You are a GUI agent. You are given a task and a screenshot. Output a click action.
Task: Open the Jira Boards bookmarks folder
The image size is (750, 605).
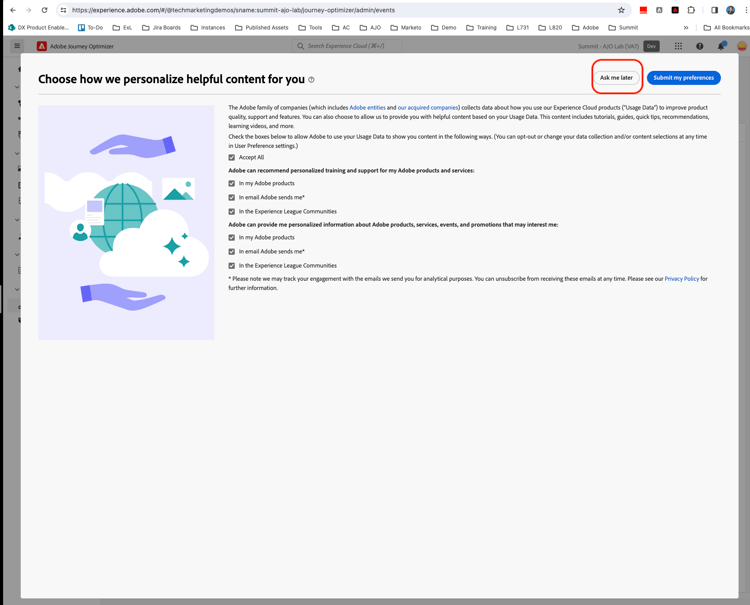pos(161,28)
